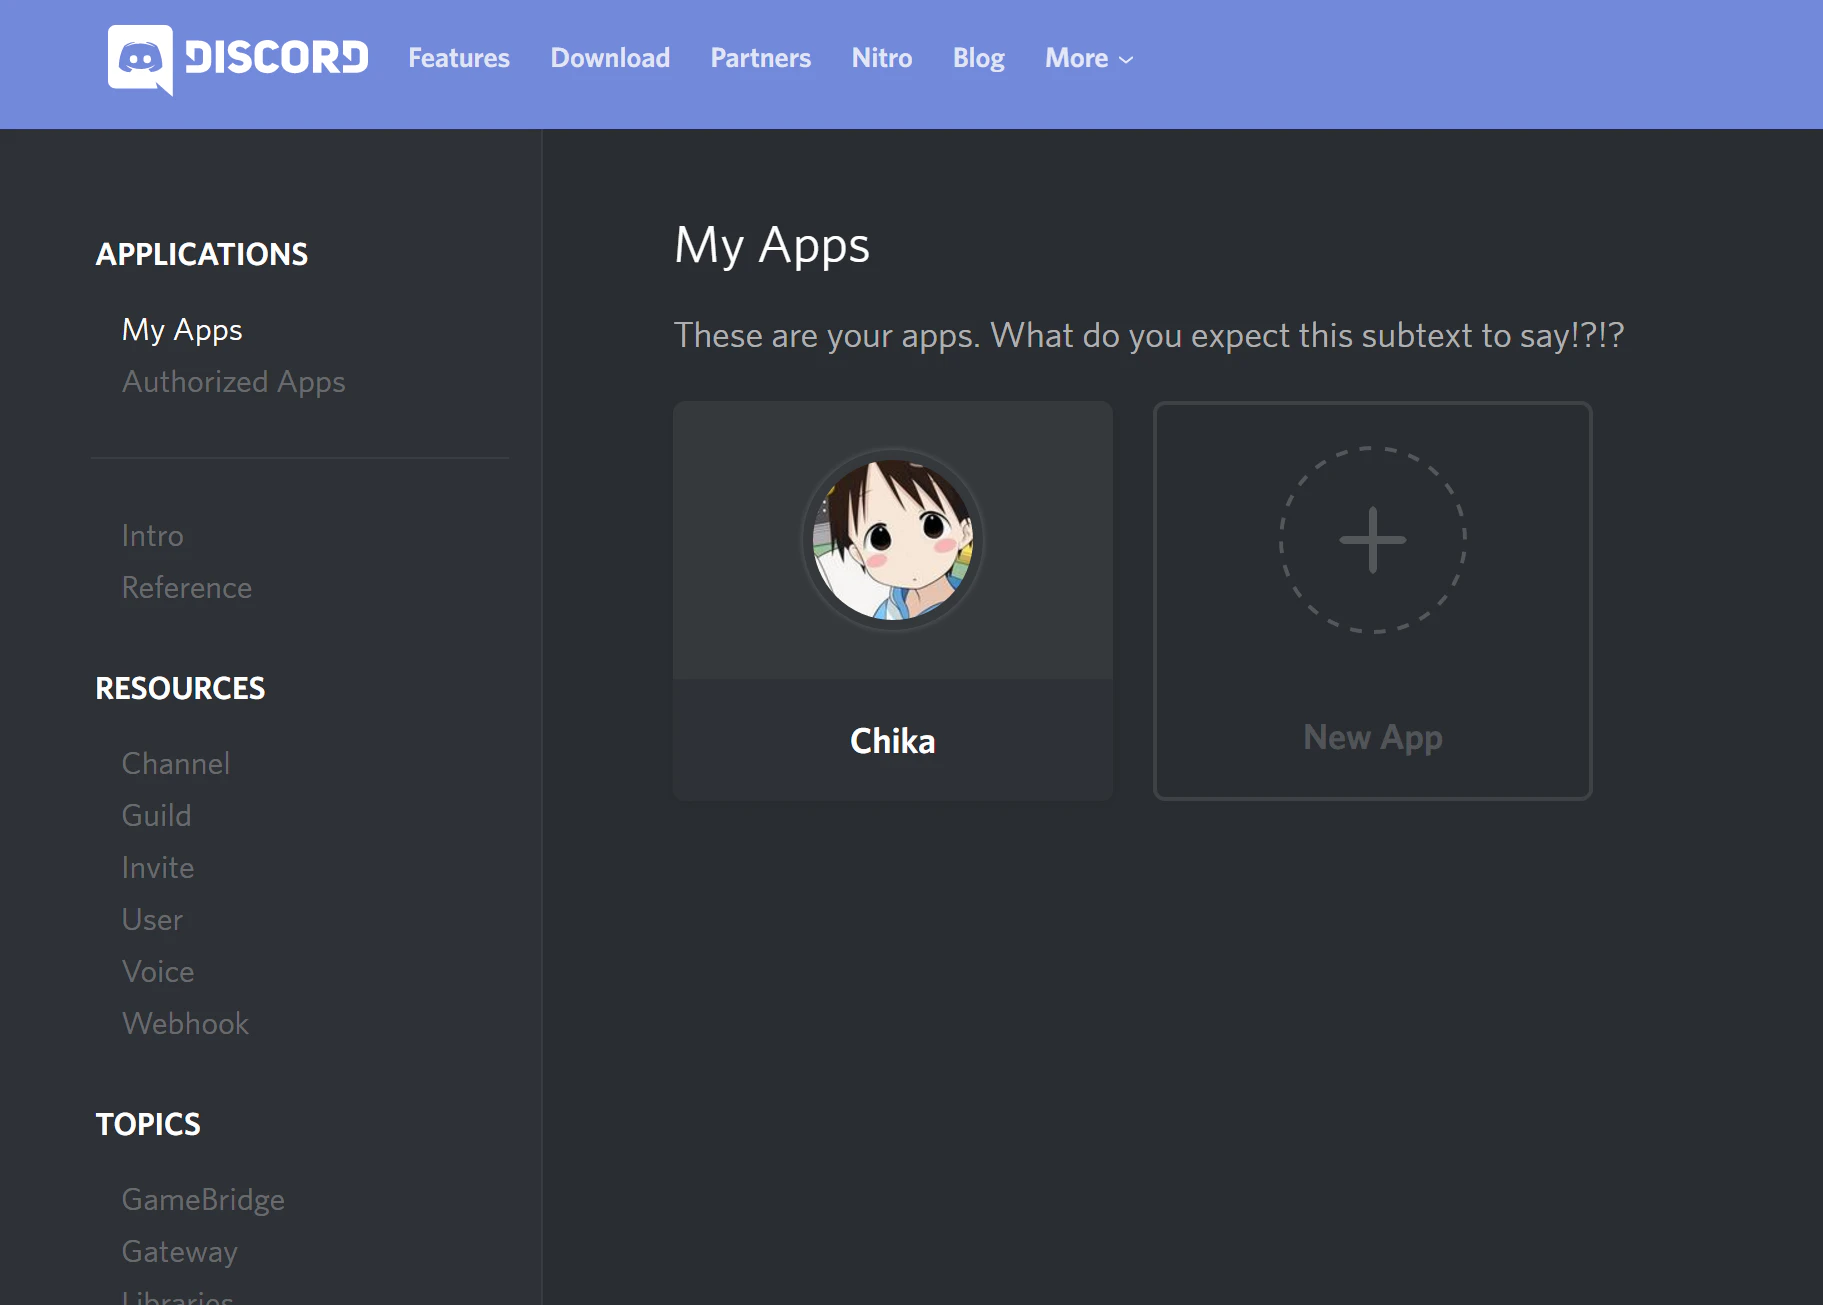Open the Voice resource page
This screenshot has width=1823, height=1305.
158,972
